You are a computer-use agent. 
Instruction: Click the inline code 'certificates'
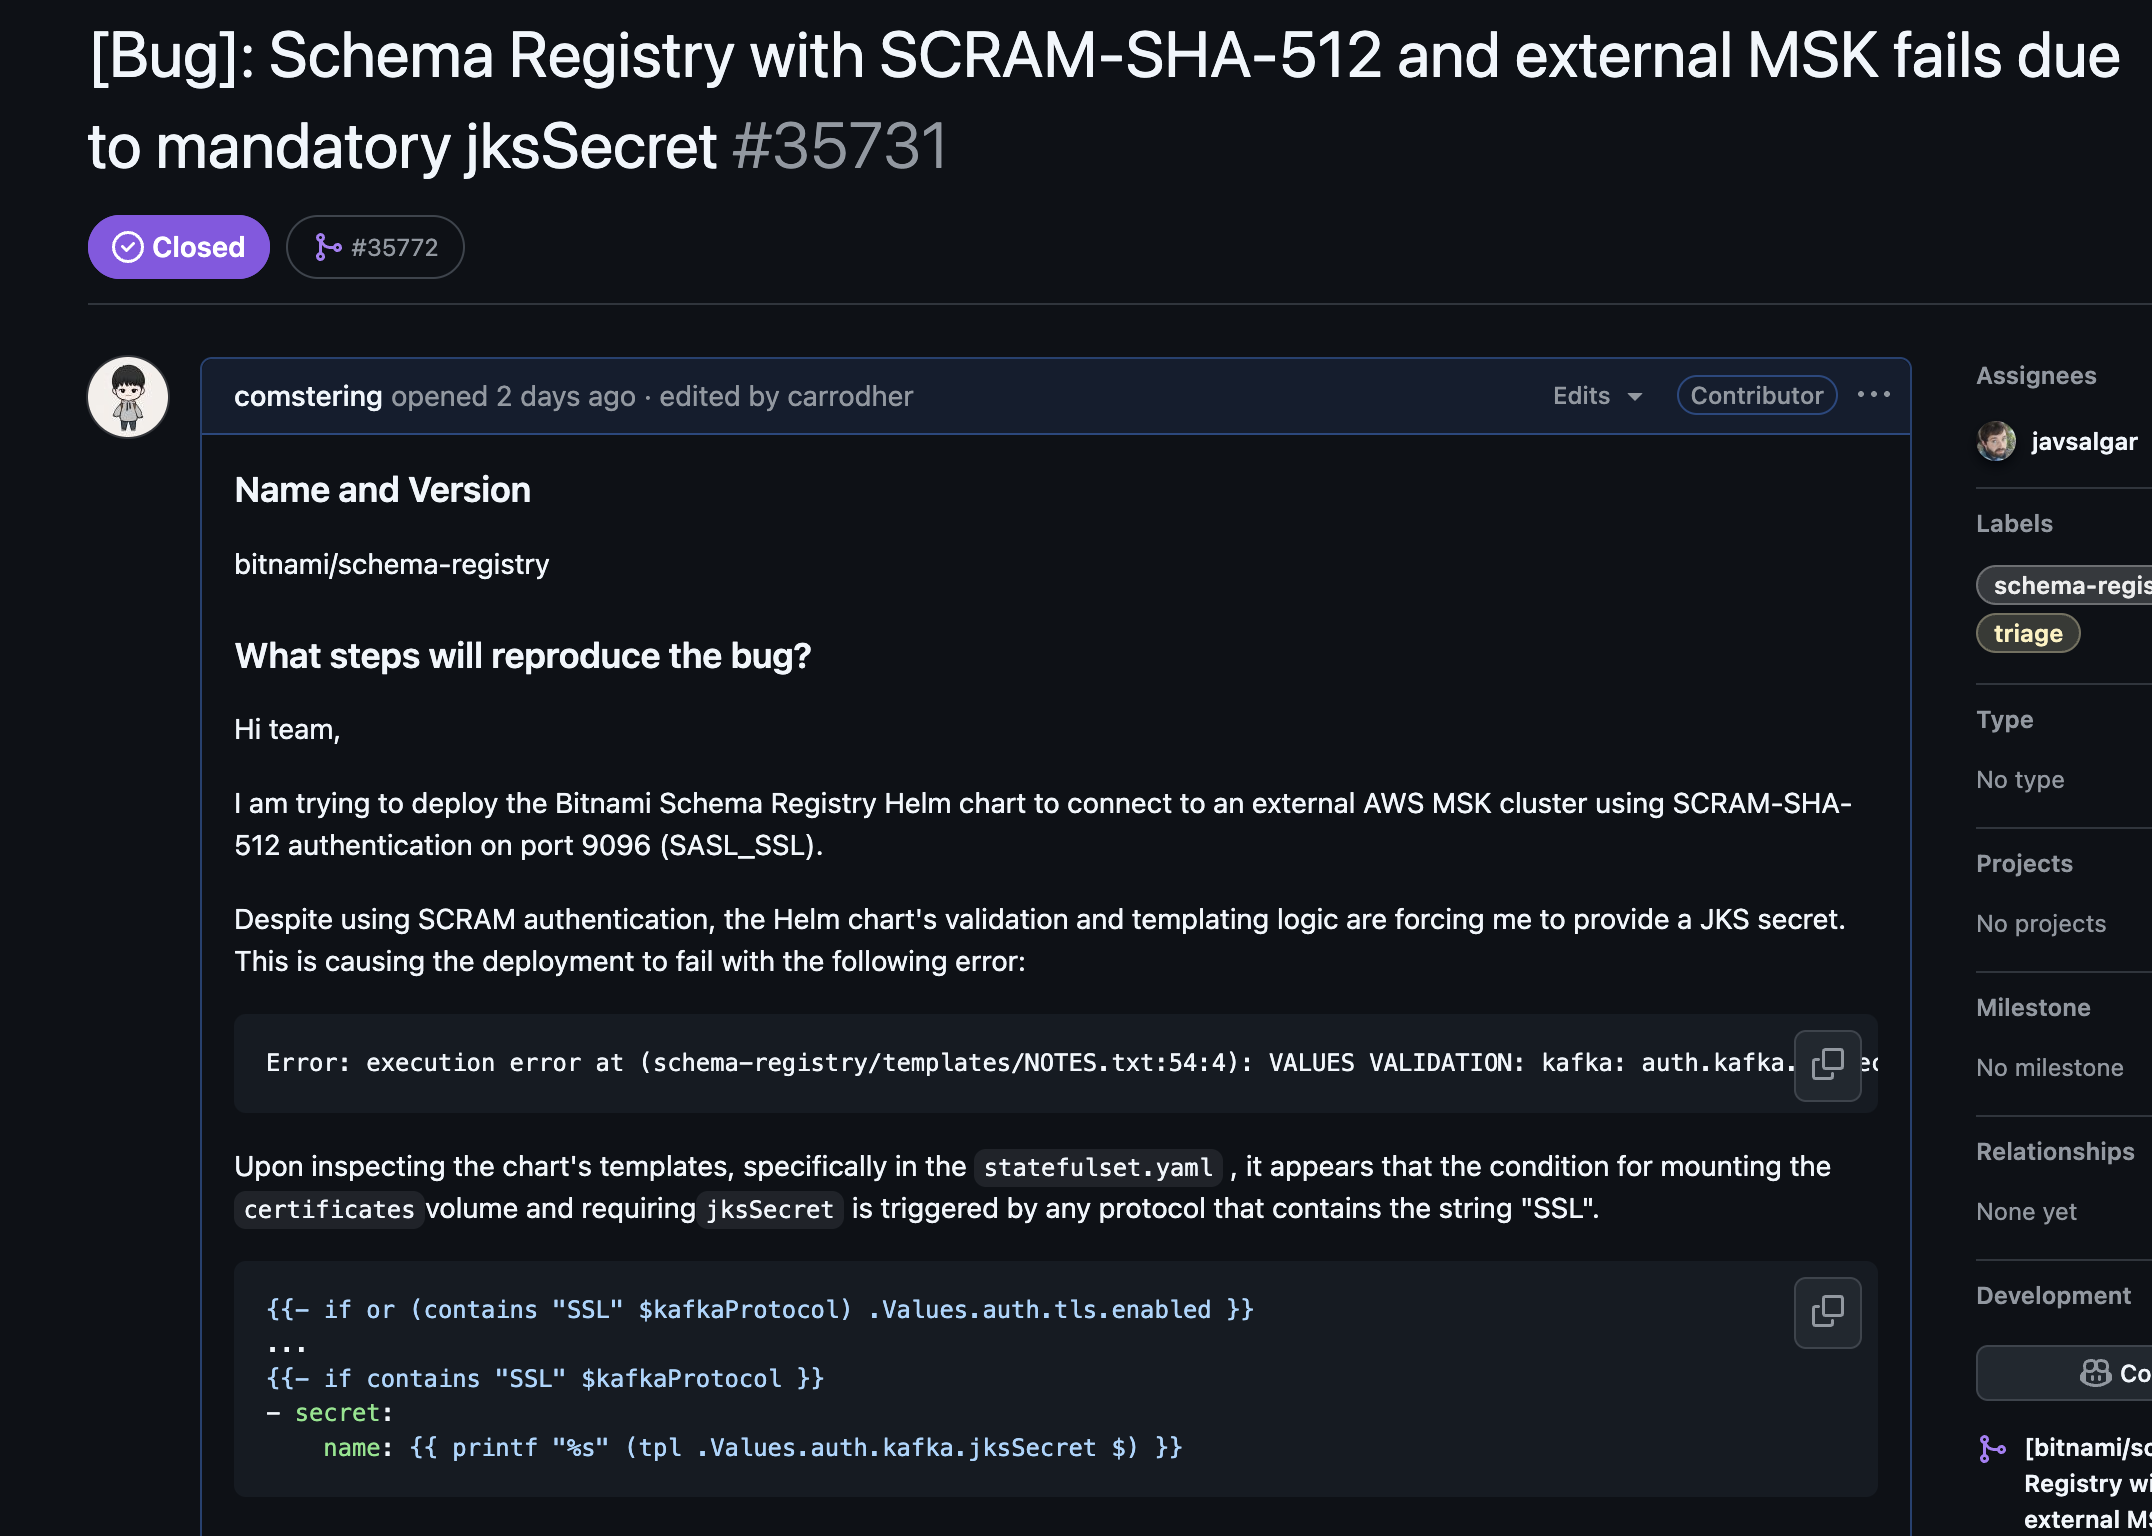tap(329, 1209)
